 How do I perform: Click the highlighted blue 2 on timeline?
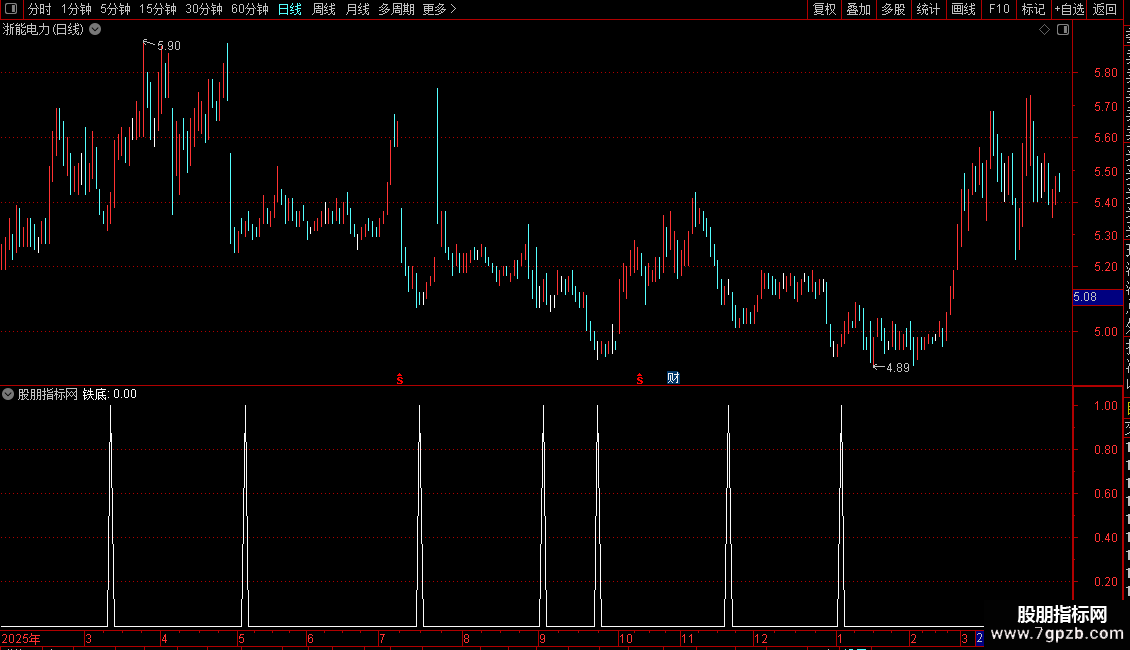[979, 638]
